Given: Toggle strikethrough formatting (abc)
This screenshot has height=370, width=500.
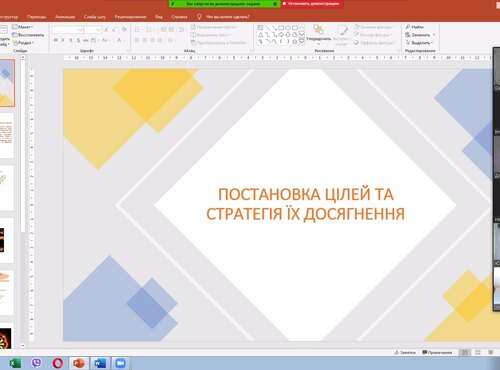Looking at the screenshot, I should (86, 40).
